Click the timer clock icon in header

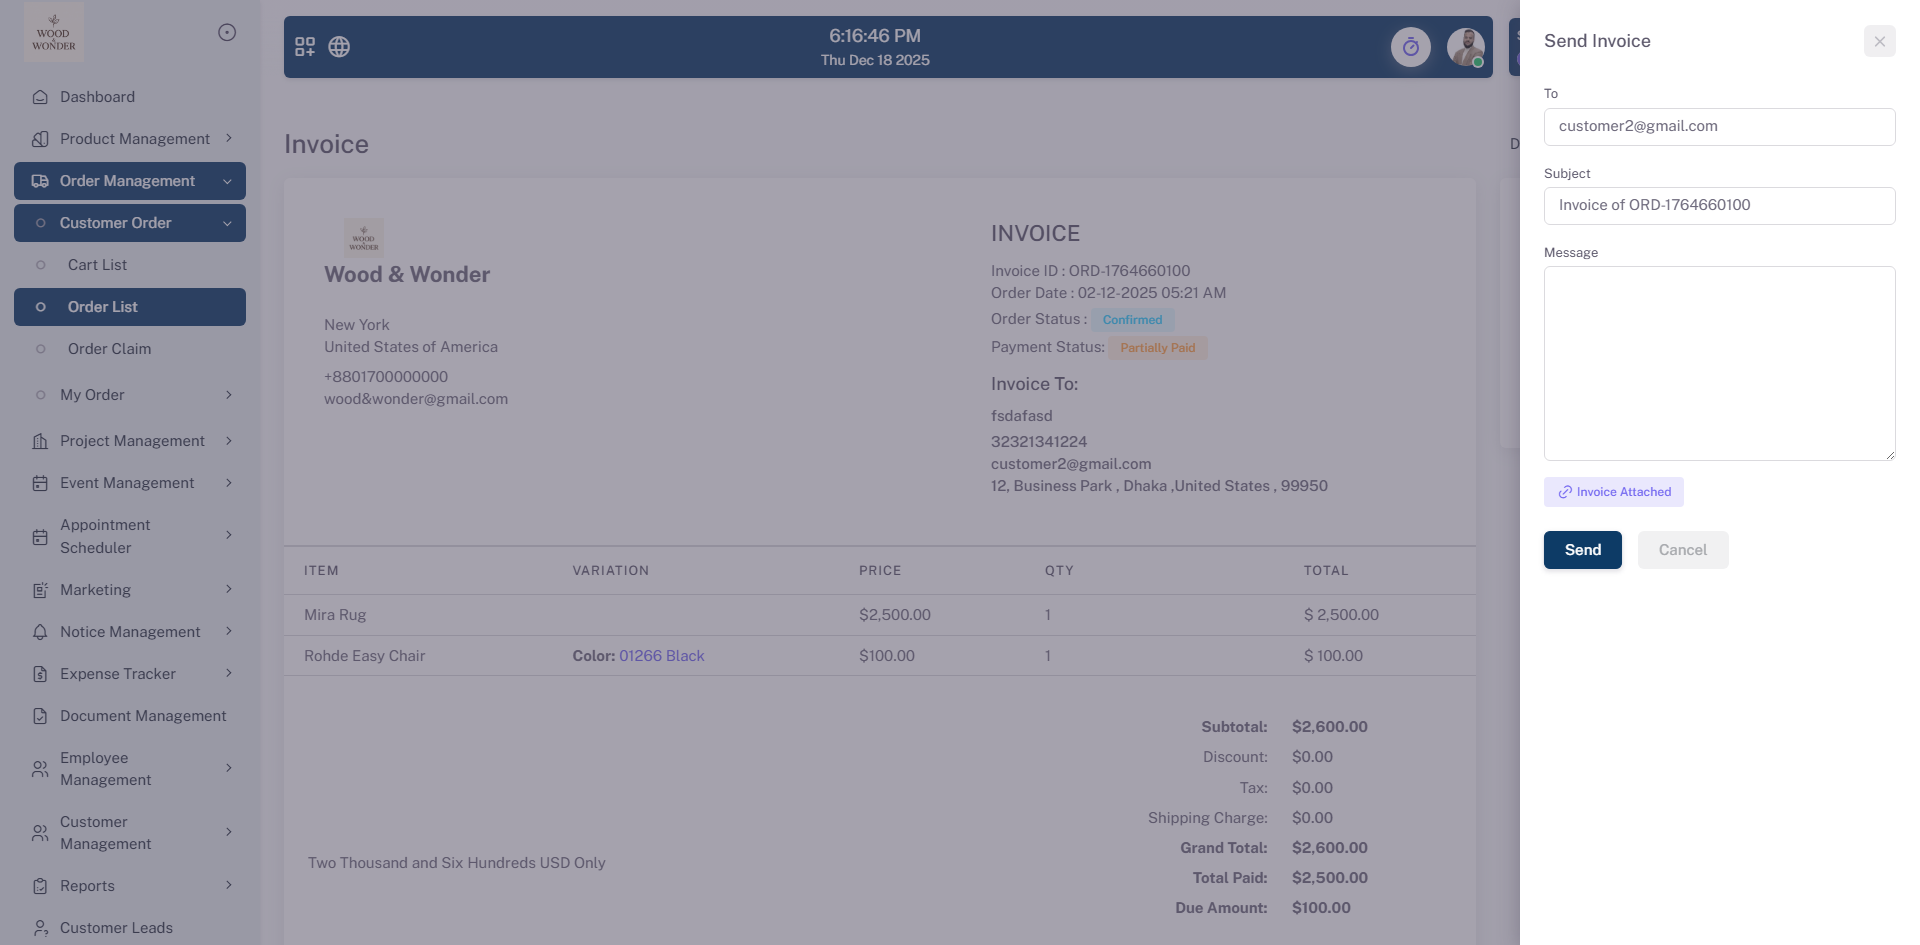[1410, 47]
